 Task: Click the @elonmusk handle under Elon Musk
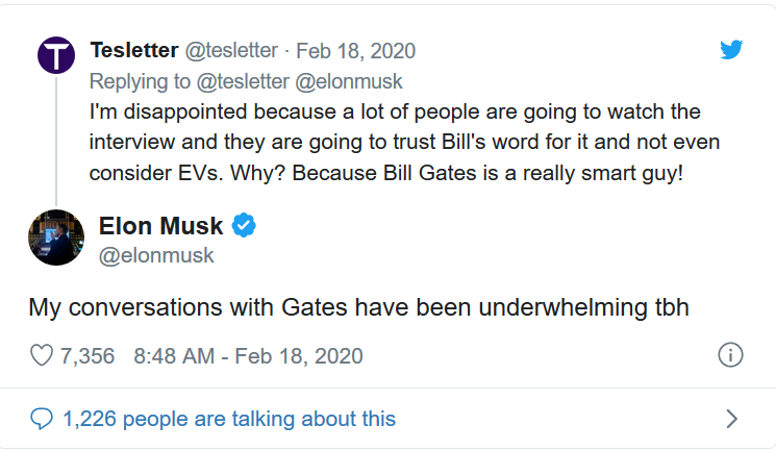[156, 255]
